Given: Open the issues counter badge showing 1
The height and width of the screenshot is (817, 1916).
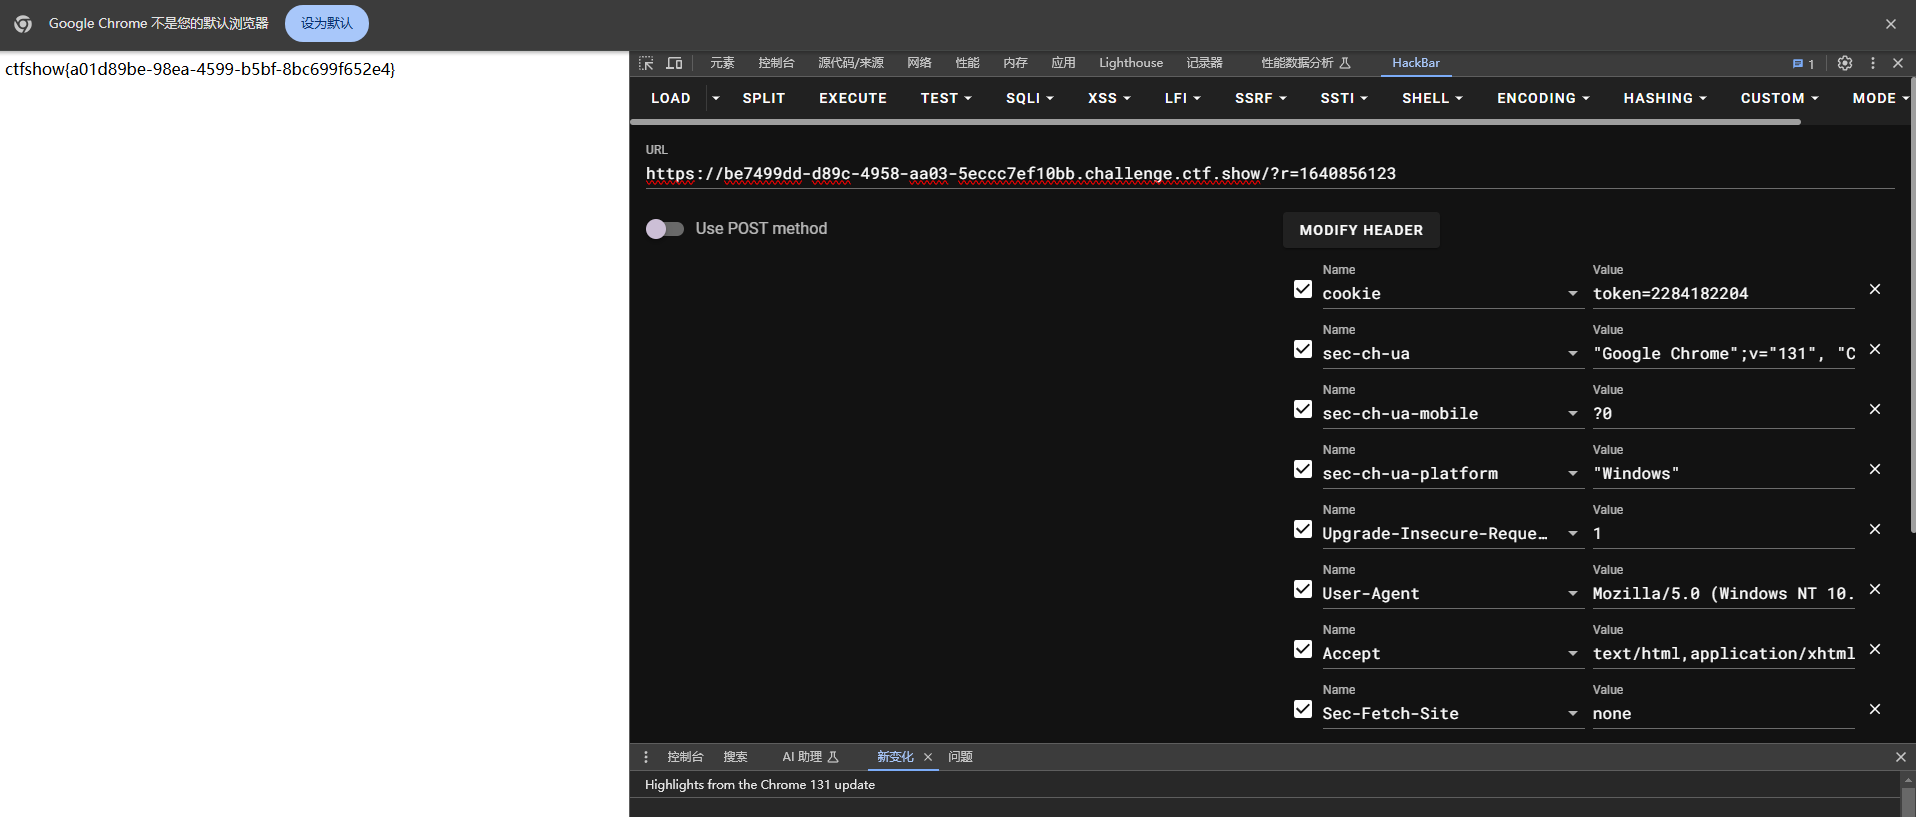Looking at the screenshot, I should click(x=1804, y=63).
